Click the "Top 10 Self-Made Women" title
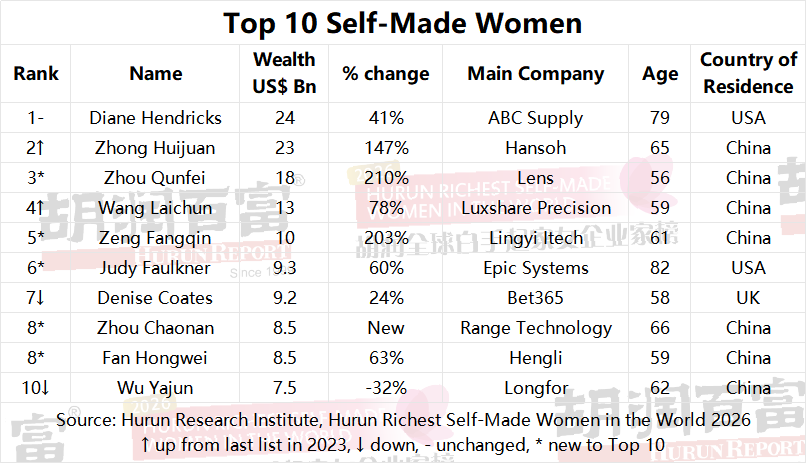 coord(402,22)
